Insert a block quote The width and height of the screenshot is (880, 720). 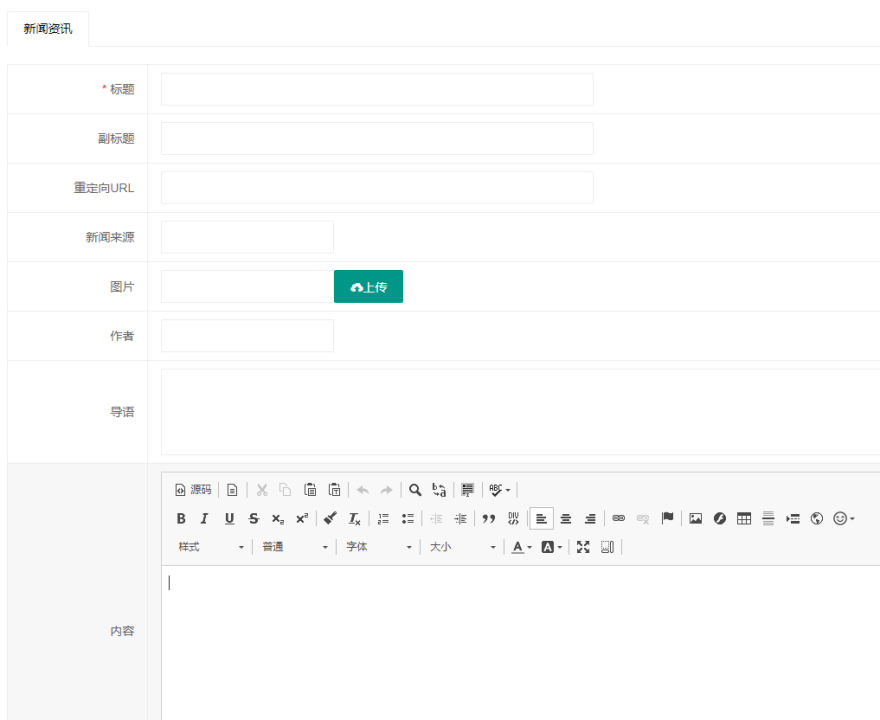click(x=489, y=518)
